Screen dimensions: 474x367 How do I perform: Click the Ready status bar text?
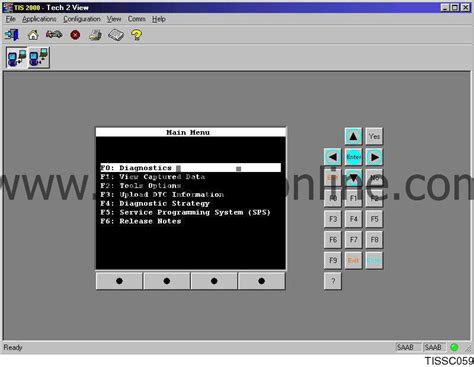(x=13, y=347)
